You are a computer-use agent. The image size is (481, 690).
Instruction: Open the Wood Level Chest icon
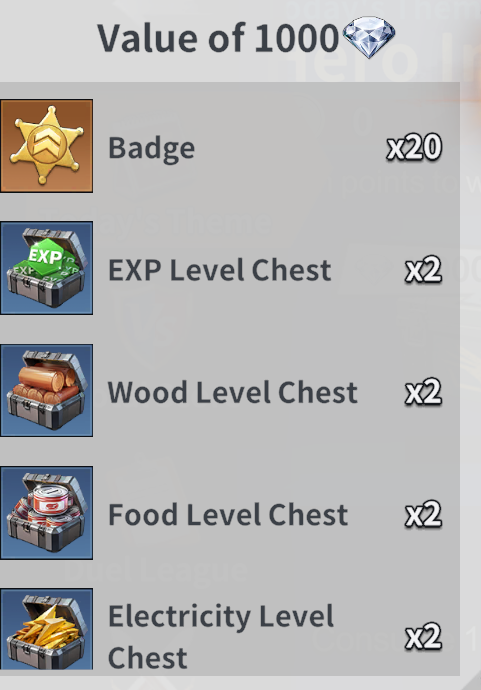tap(46, 390)
